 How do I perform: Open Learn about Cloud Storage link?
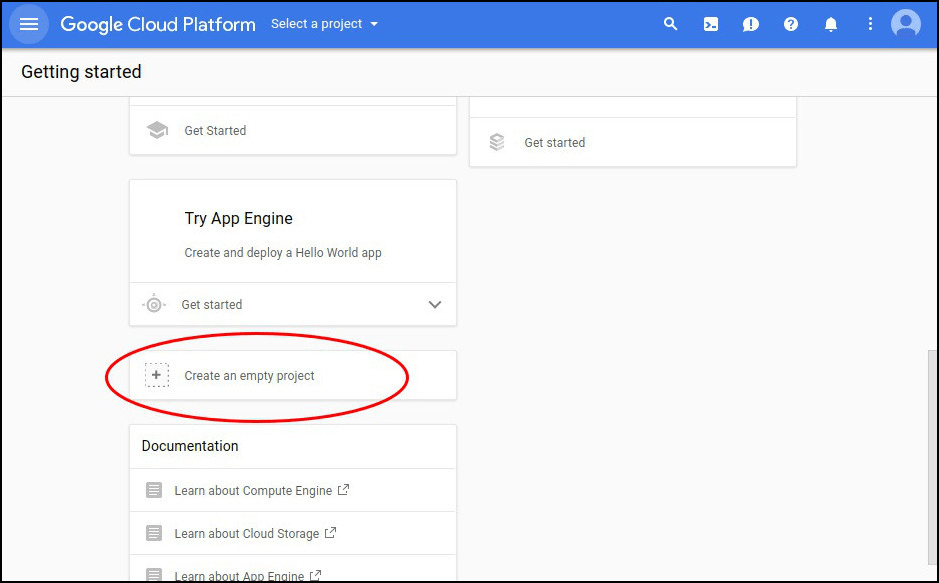tap(246, 533)
